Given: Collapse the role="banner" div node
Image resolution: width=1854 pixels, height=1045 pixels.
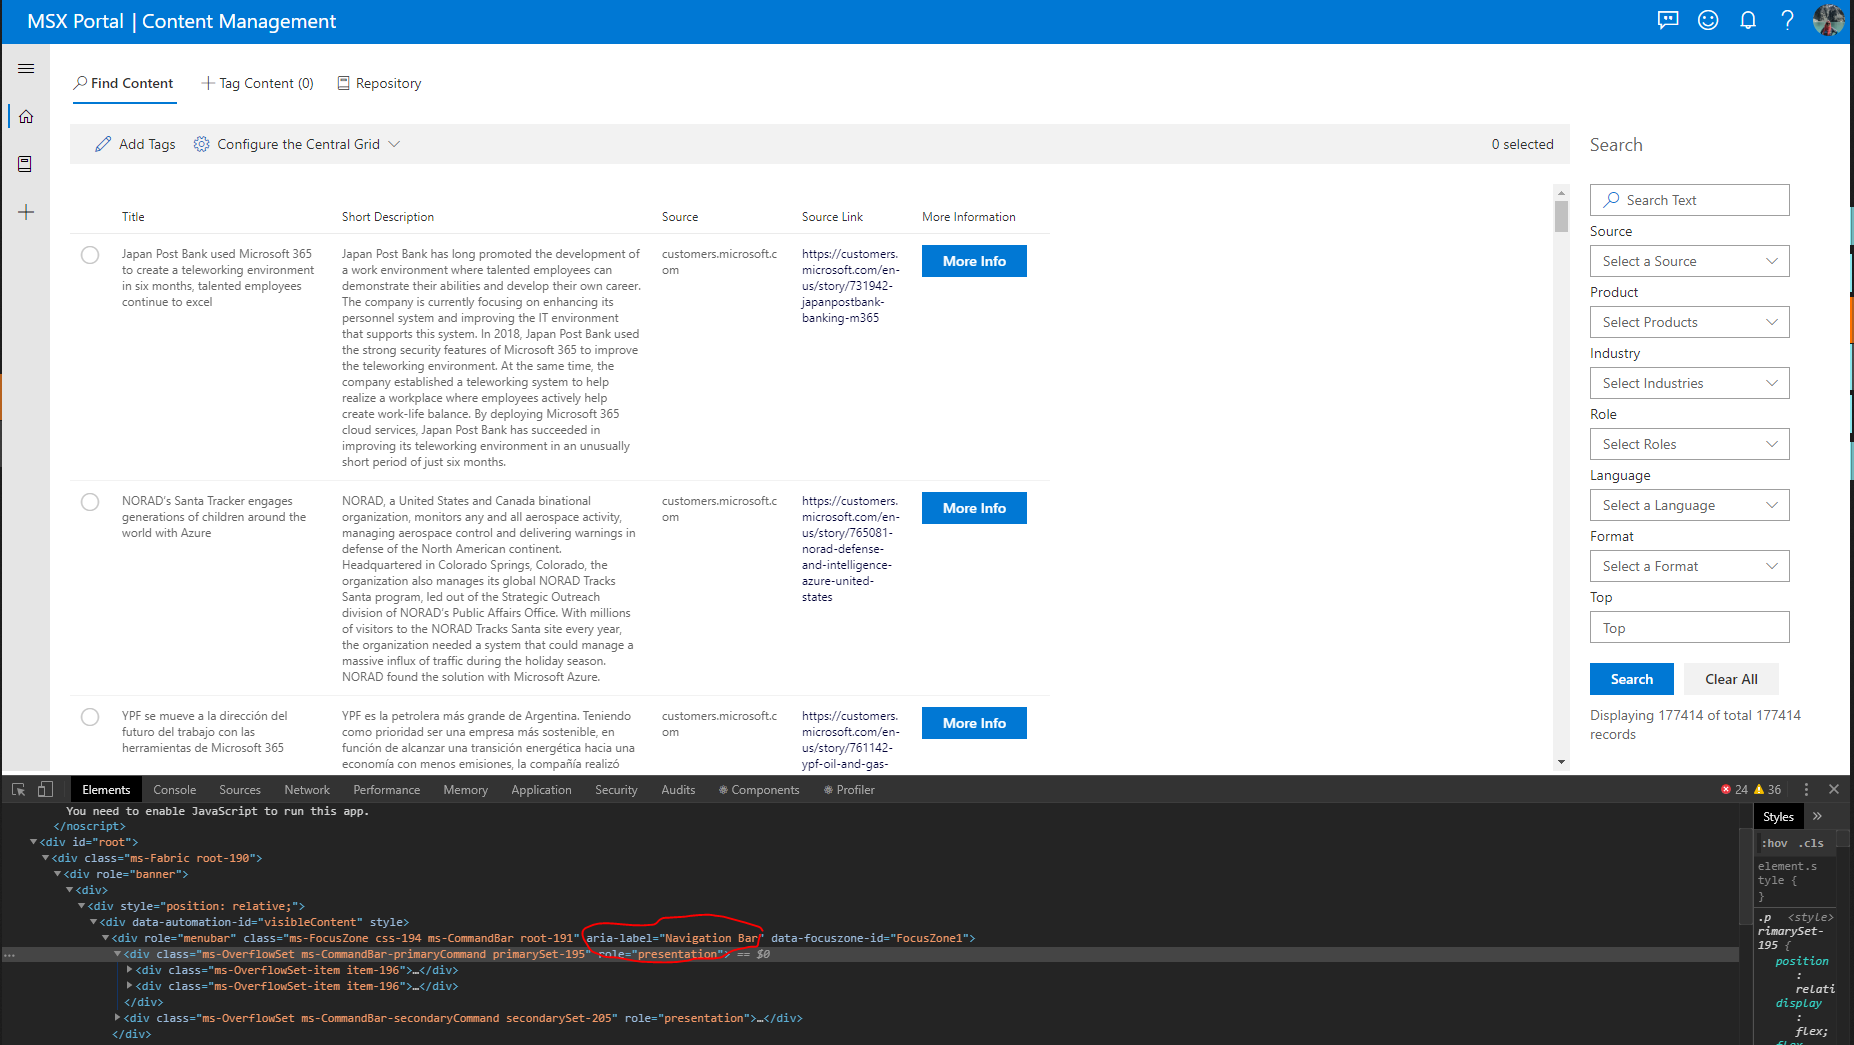Looking at the screenshot, I should pyautogui.click(x=57, y=874).
